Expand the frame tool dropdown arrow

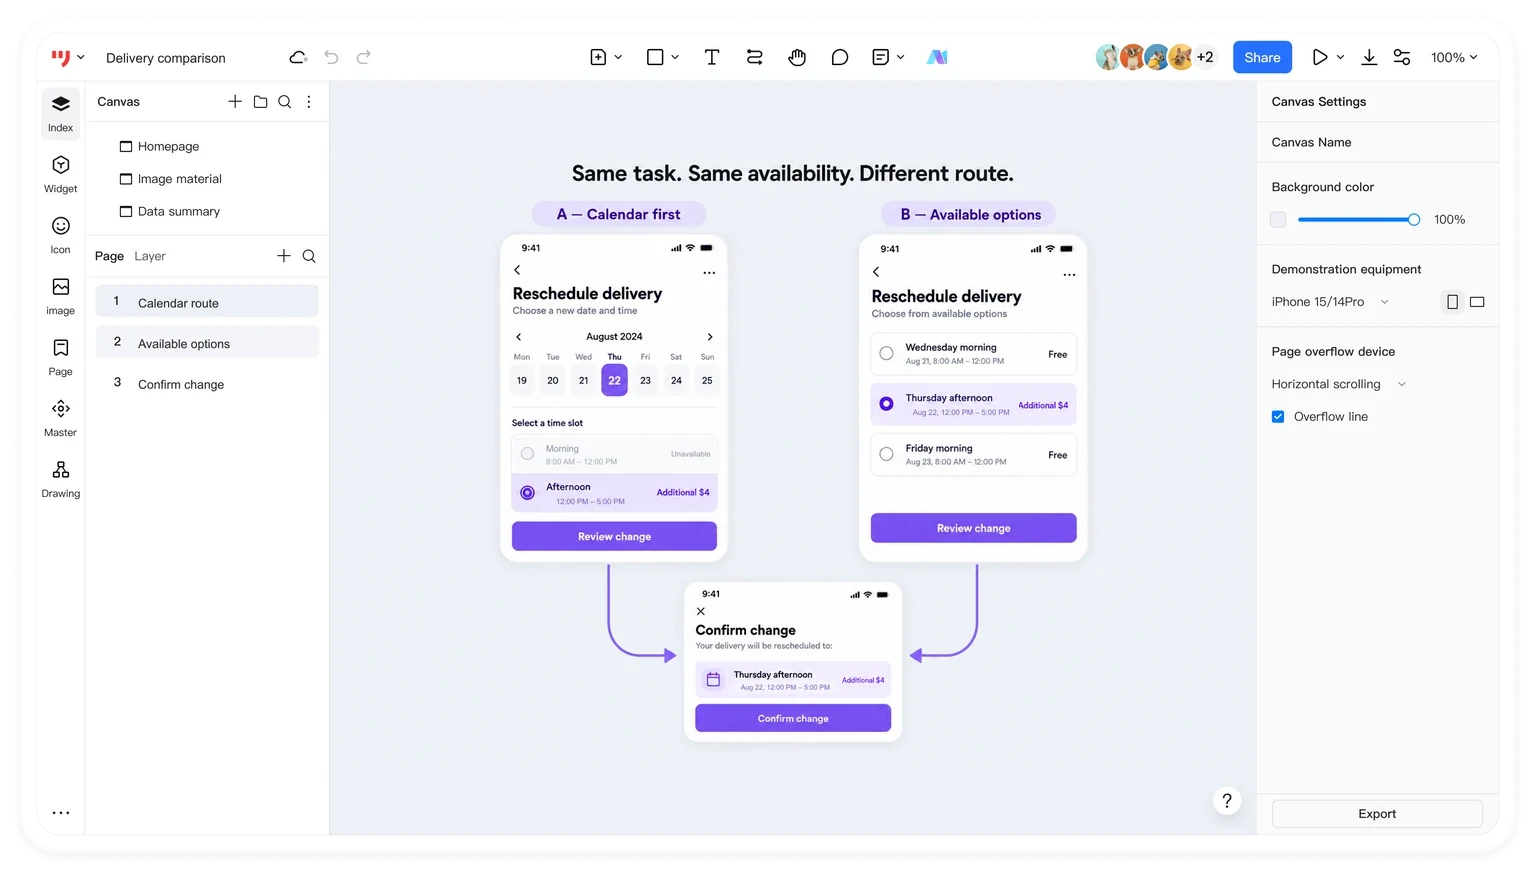[x=618, y=57]
